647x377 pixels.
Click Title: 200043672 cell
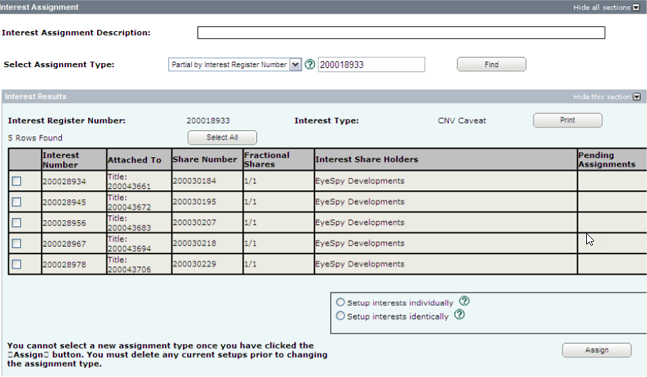click(x=139, y=202)
